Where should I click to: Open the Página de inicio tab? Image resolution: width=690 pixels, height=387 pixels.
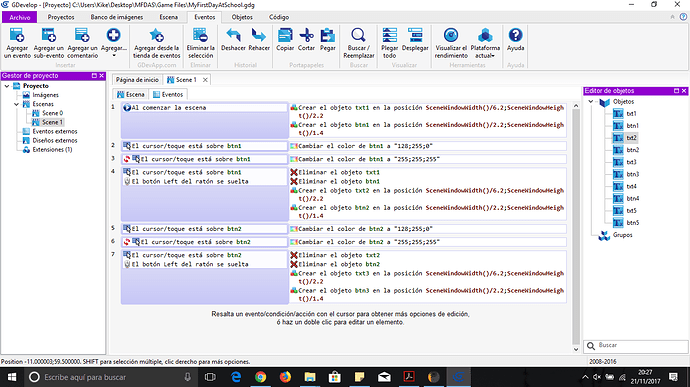137,80
